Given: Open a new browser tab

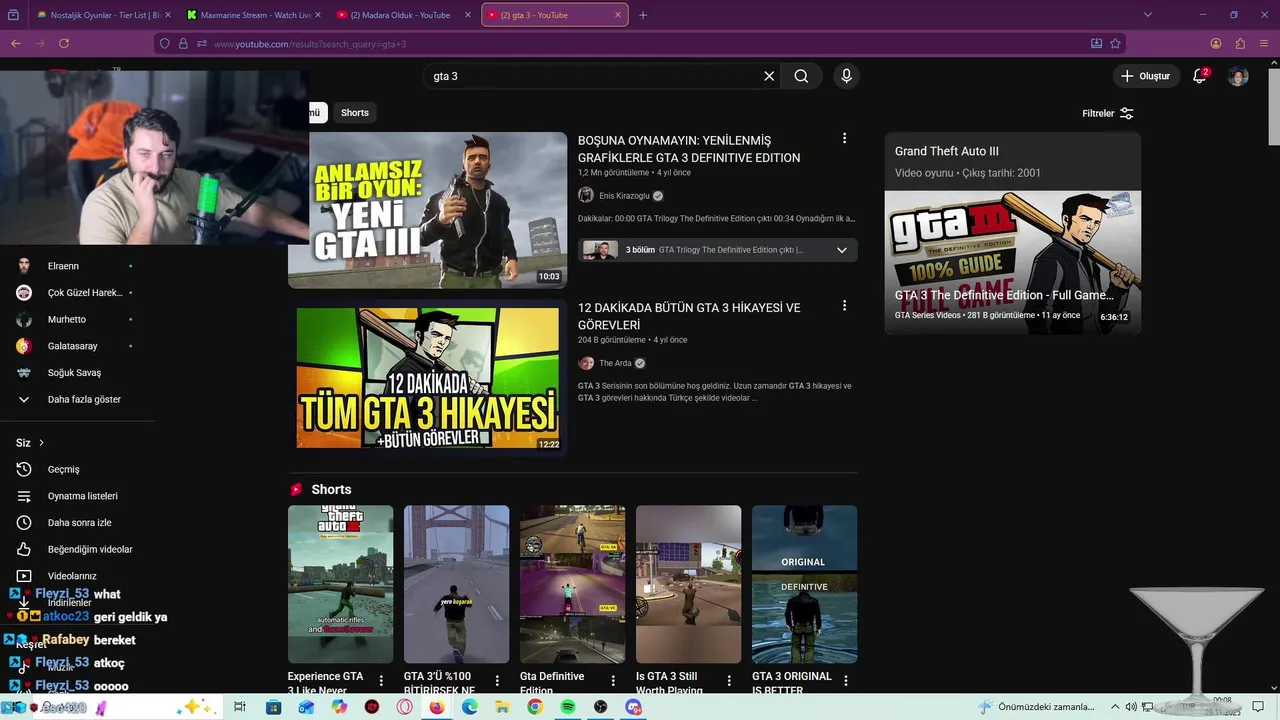Looking at the screenshot, I should 643,15.
